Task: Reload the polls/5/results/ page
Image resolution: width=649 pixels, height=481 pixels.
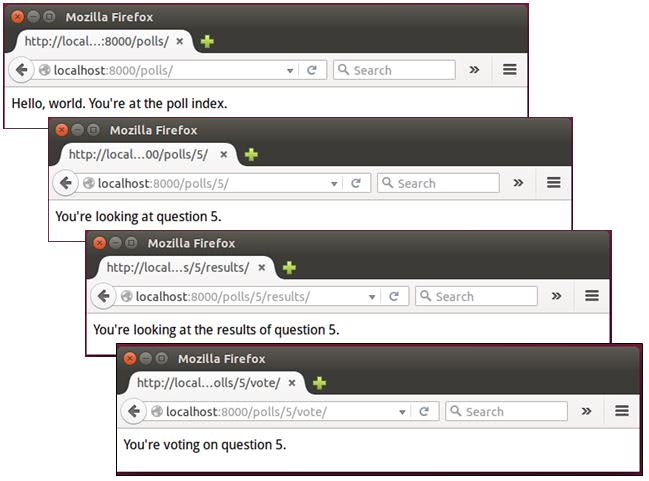Action: [394, 296]
